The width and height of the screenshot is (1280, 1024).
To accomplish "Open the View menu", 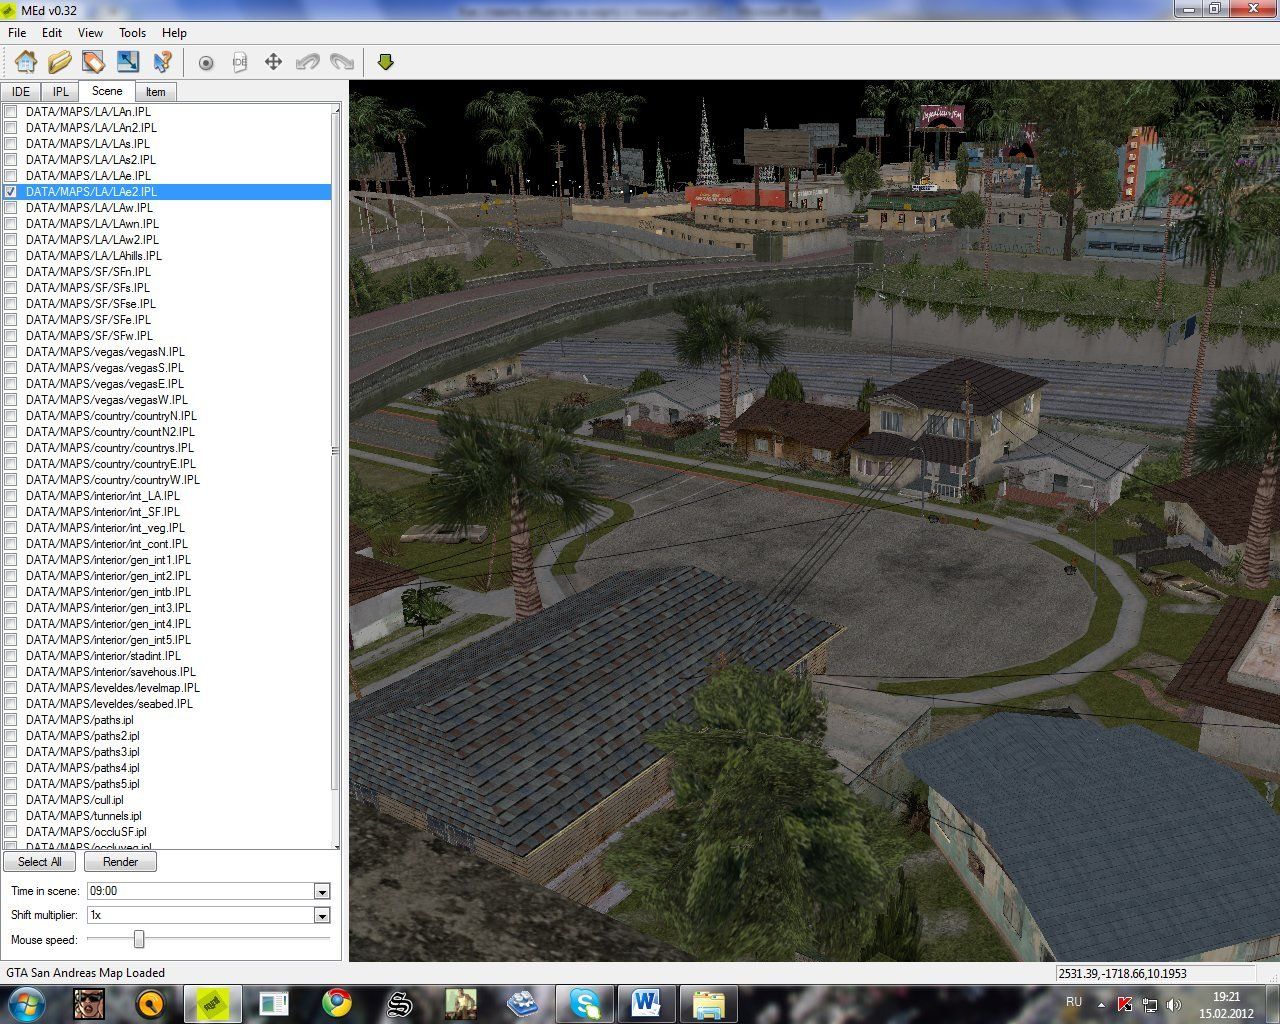I will (90, 33).
